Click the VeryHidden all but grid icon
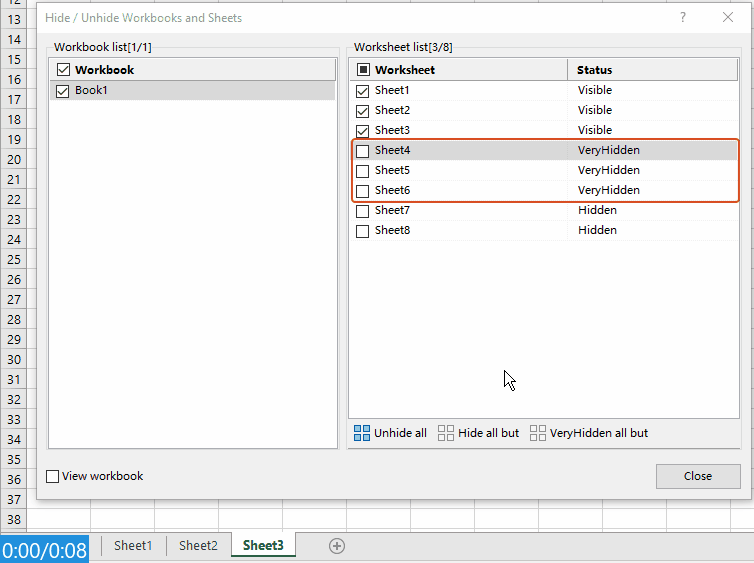Screen dimensions: 754x563 (538, 433)
